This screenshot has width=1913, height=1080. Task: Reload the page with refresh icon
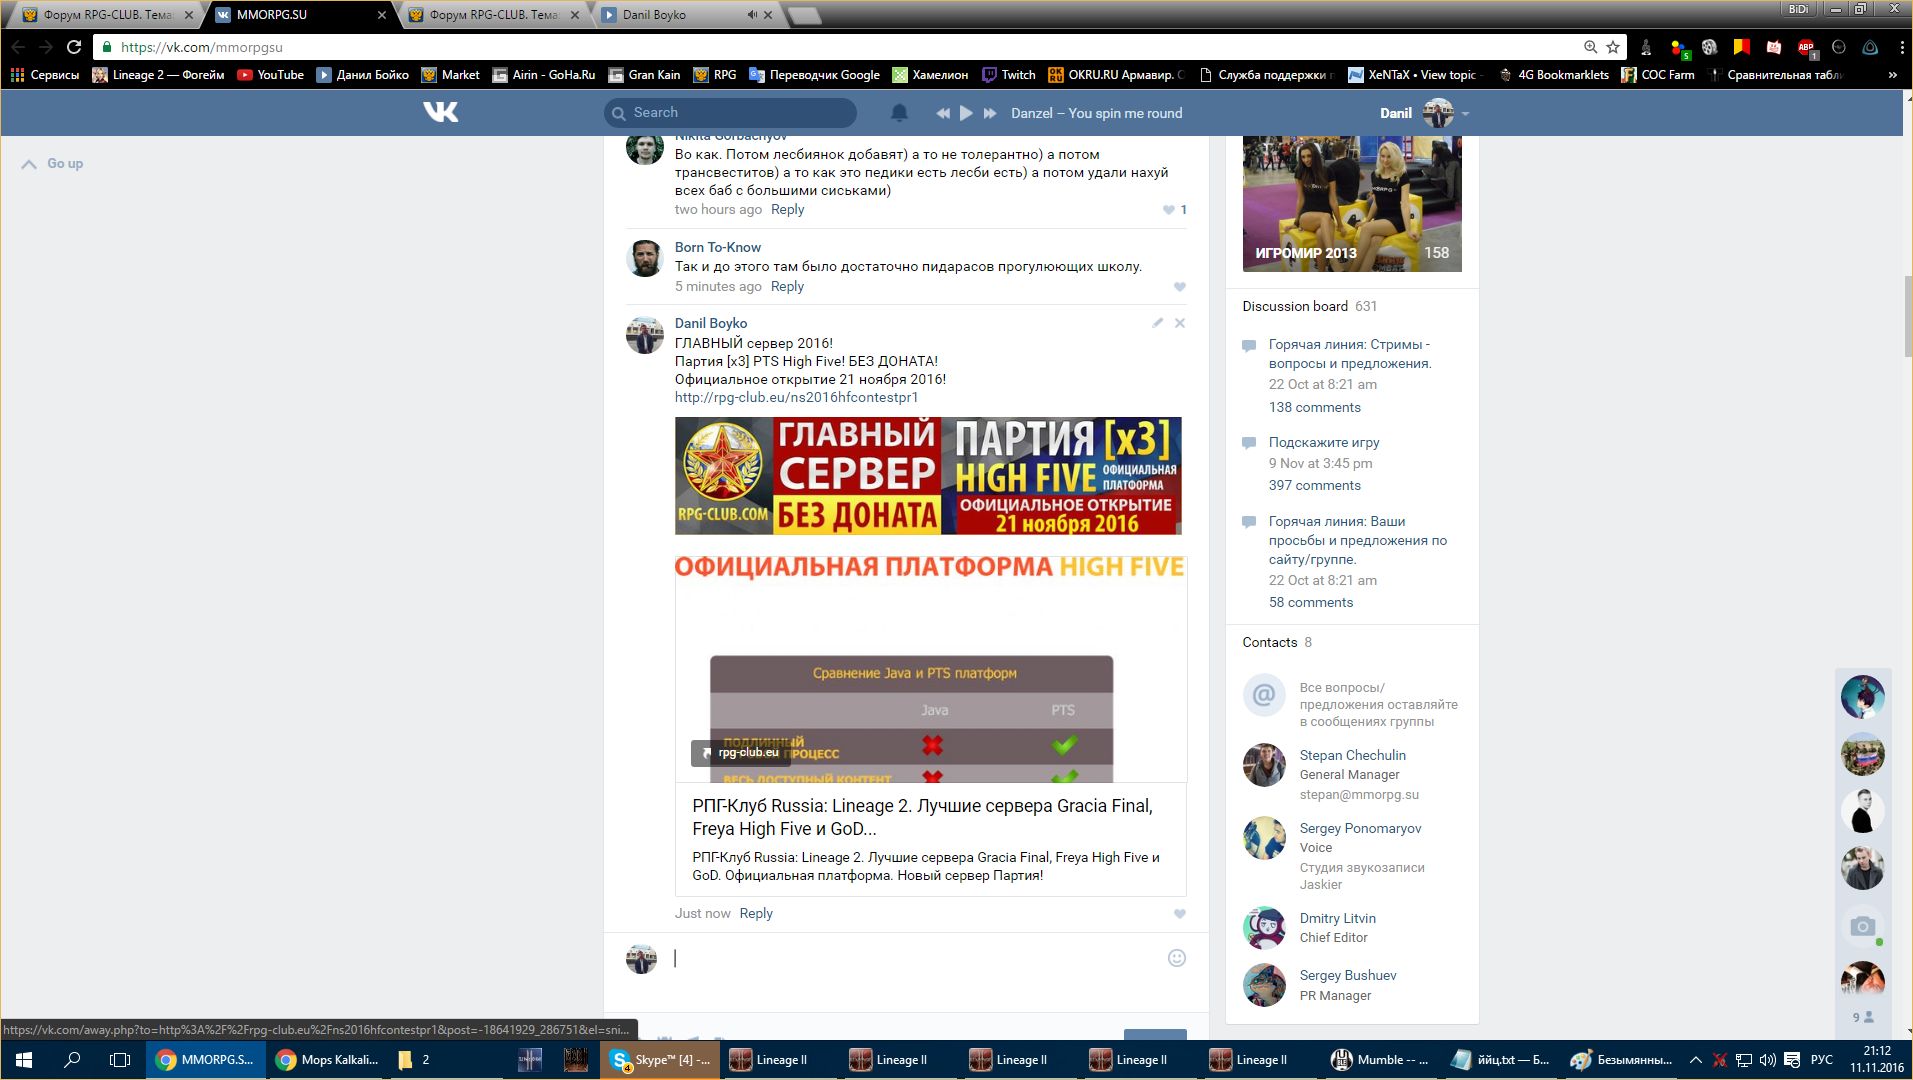point(74,47)
